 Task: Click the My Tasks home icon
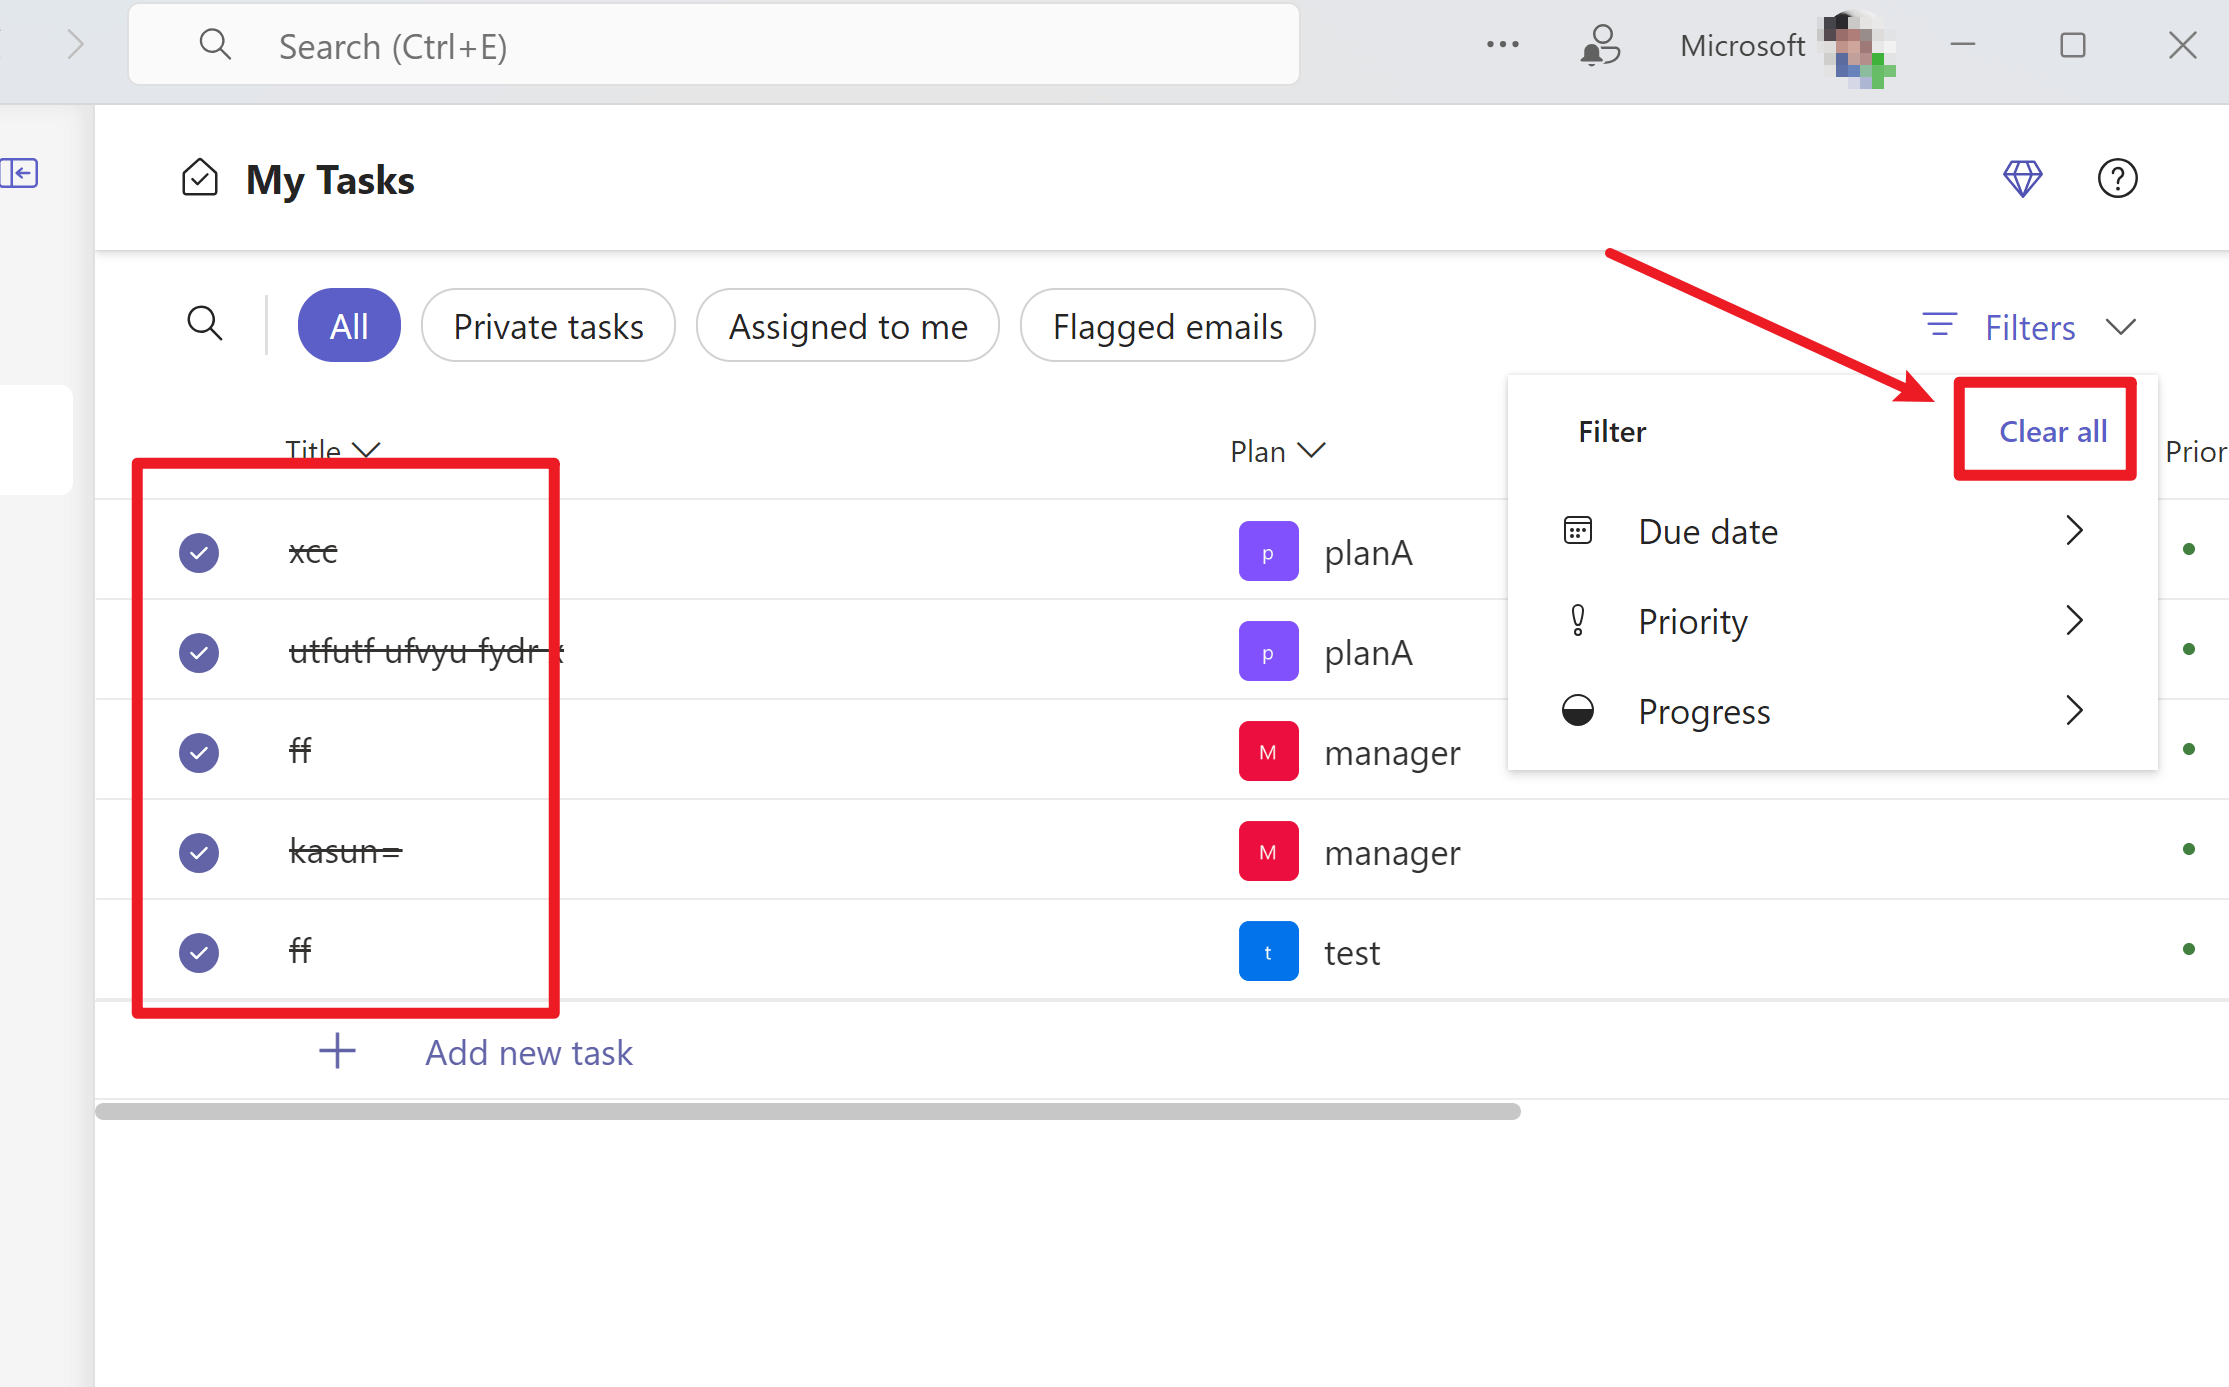coord(200,178)
